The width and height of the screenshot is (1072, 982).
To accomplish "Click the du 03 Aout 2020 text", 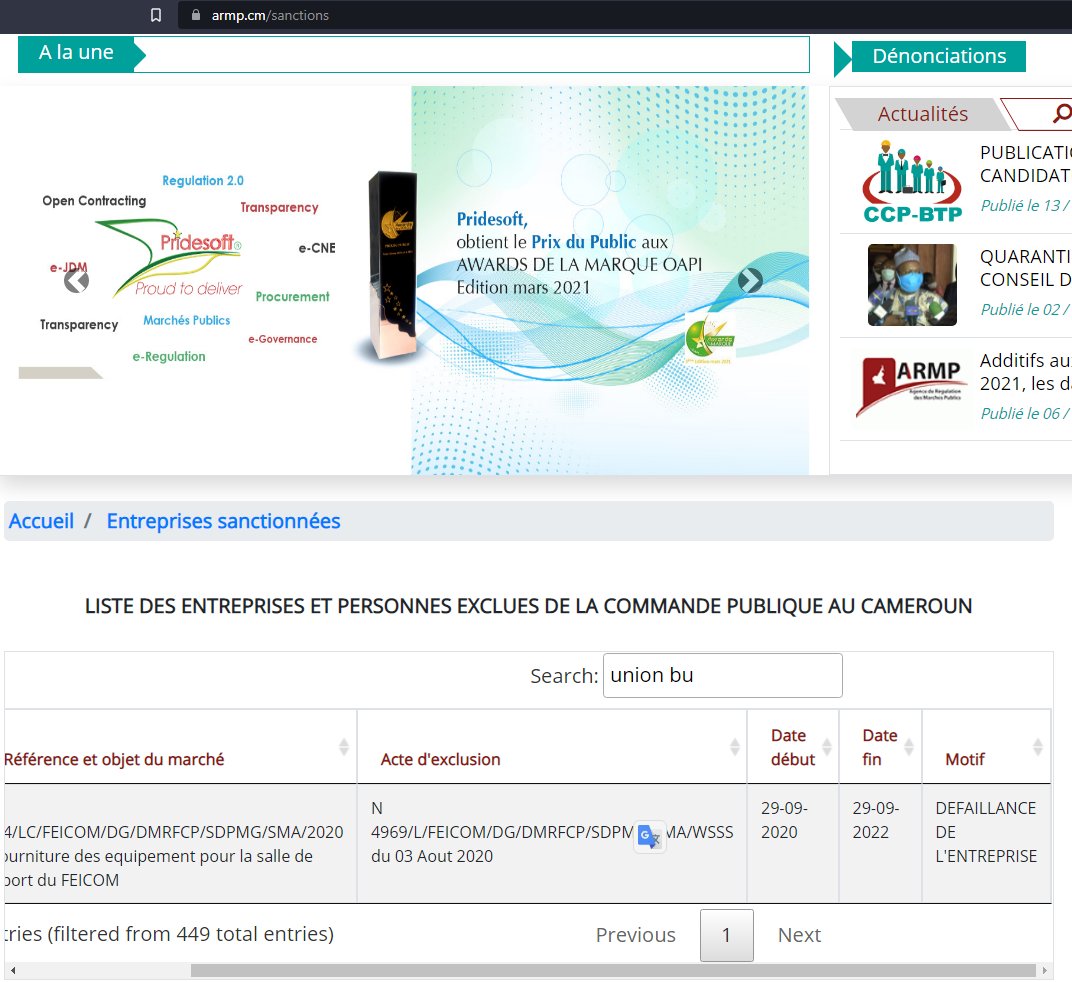I will point(431,856).
